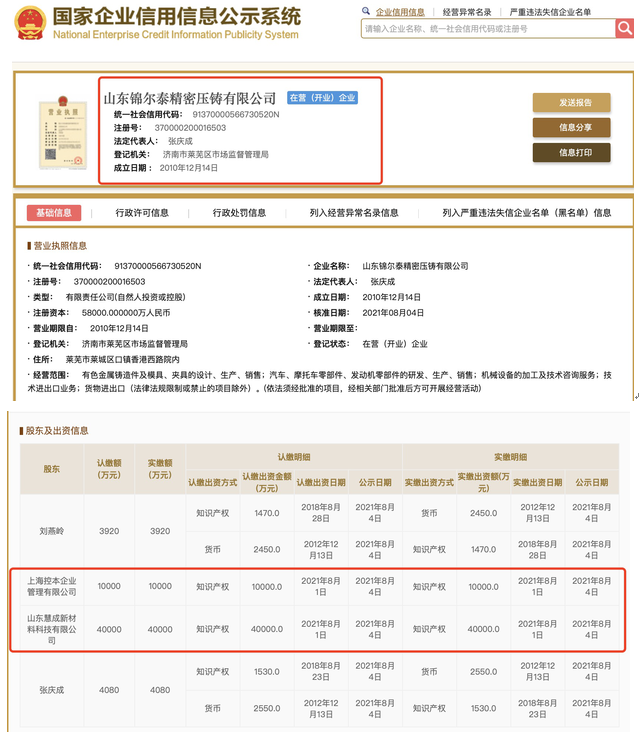Viewport: 644px width, 732px height.
Task: Click the credit code 91370000566730520N in the header card
Action: pyautogui.click(x=236, y=114)
